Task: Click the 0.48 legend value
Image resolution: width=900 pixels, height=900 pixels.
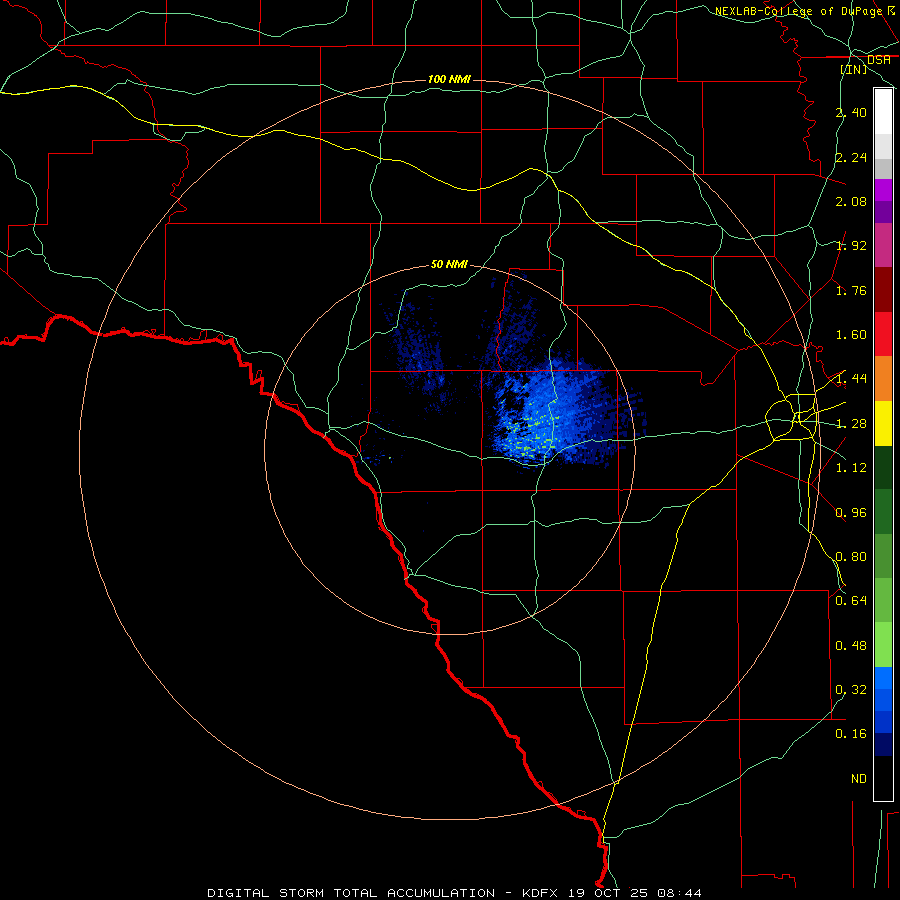Action: tap(851, 646)
